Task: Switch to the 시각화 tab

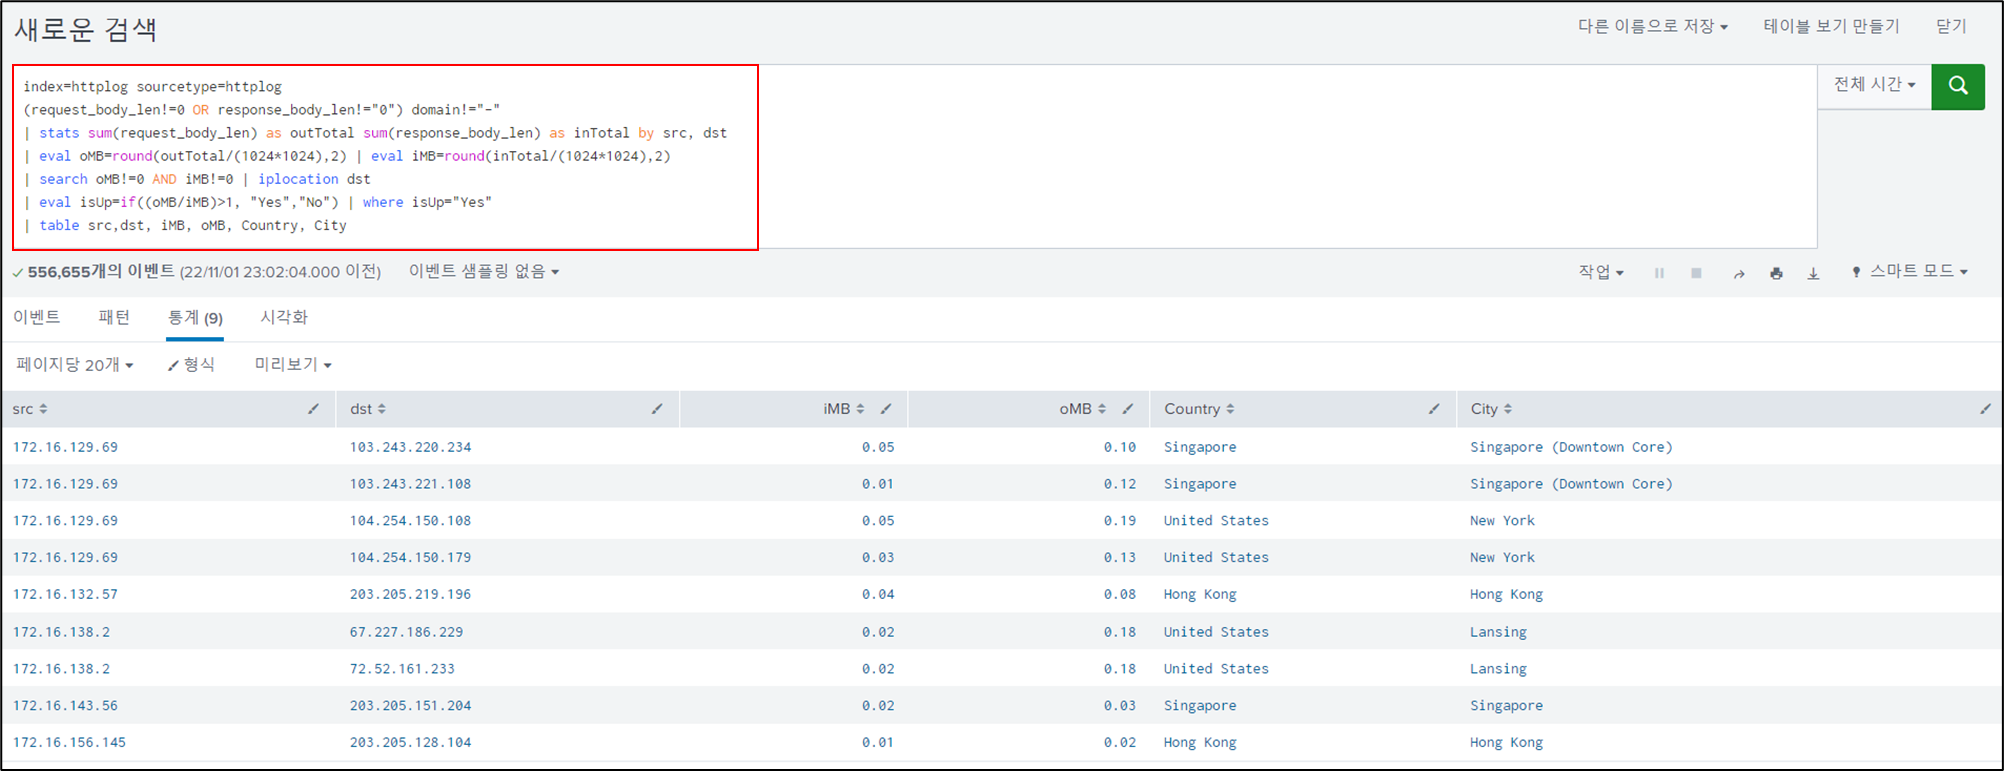Action: (x=284, y=318)
